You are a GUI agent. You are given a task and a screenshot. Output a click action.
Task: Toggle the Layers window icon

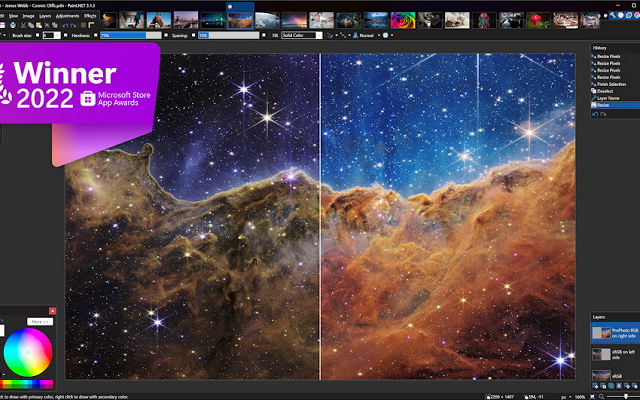point(629,15)
